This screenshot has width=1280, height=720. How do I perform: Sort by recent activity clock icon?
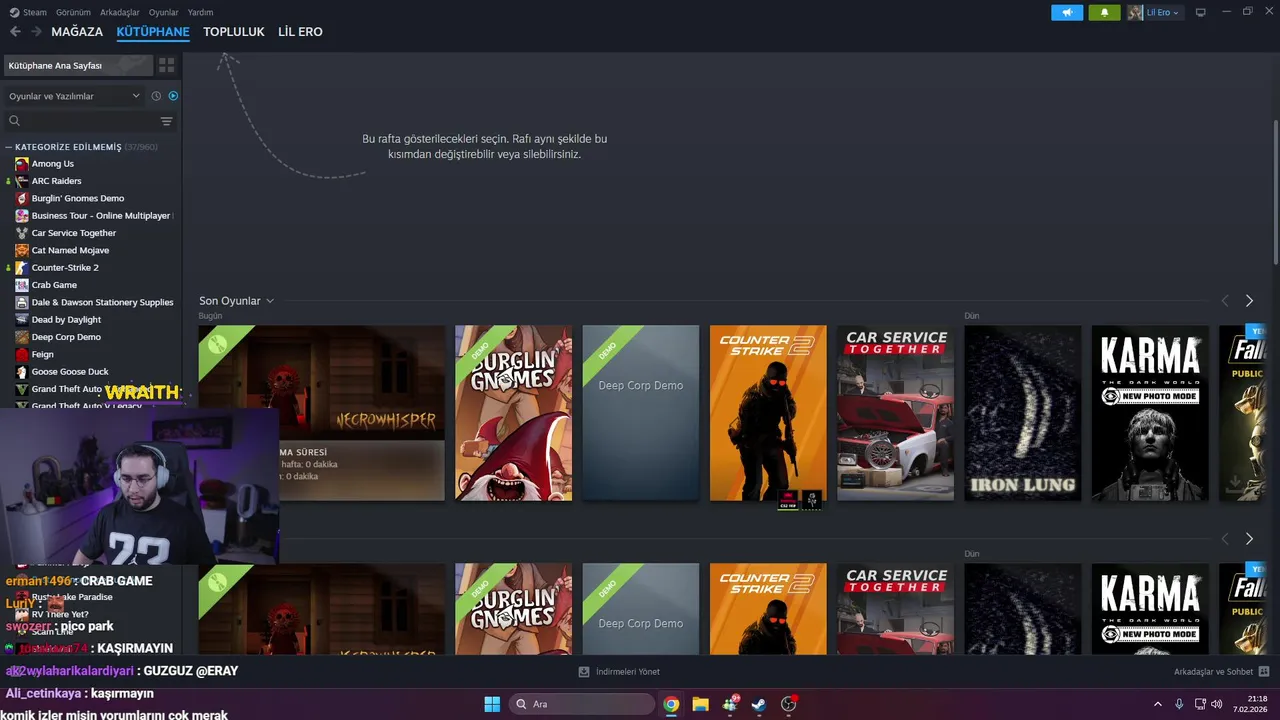[x=156, y=96]
